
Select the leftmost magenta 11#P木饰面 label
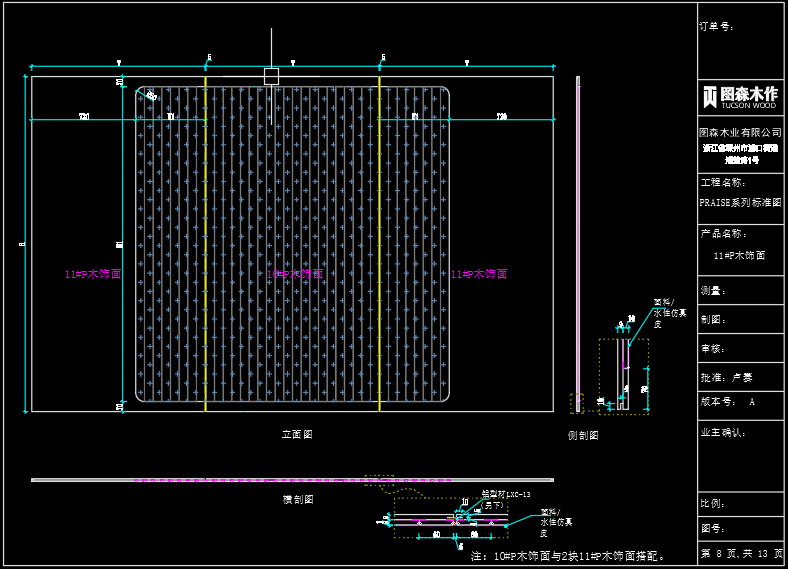pos(93,273)
